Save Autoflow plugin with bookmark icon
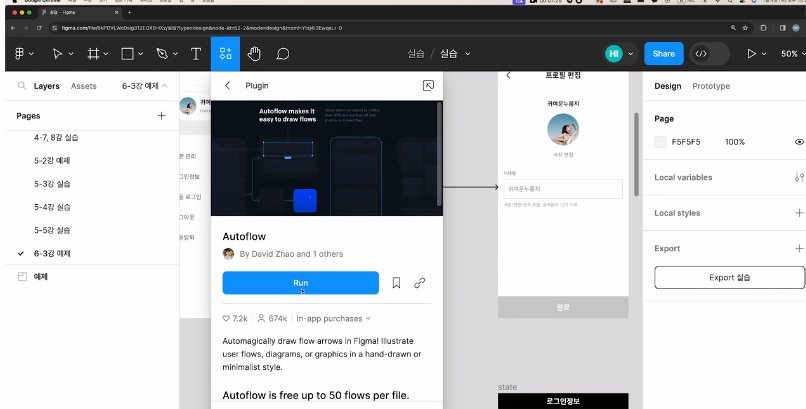 click(396, 283)
